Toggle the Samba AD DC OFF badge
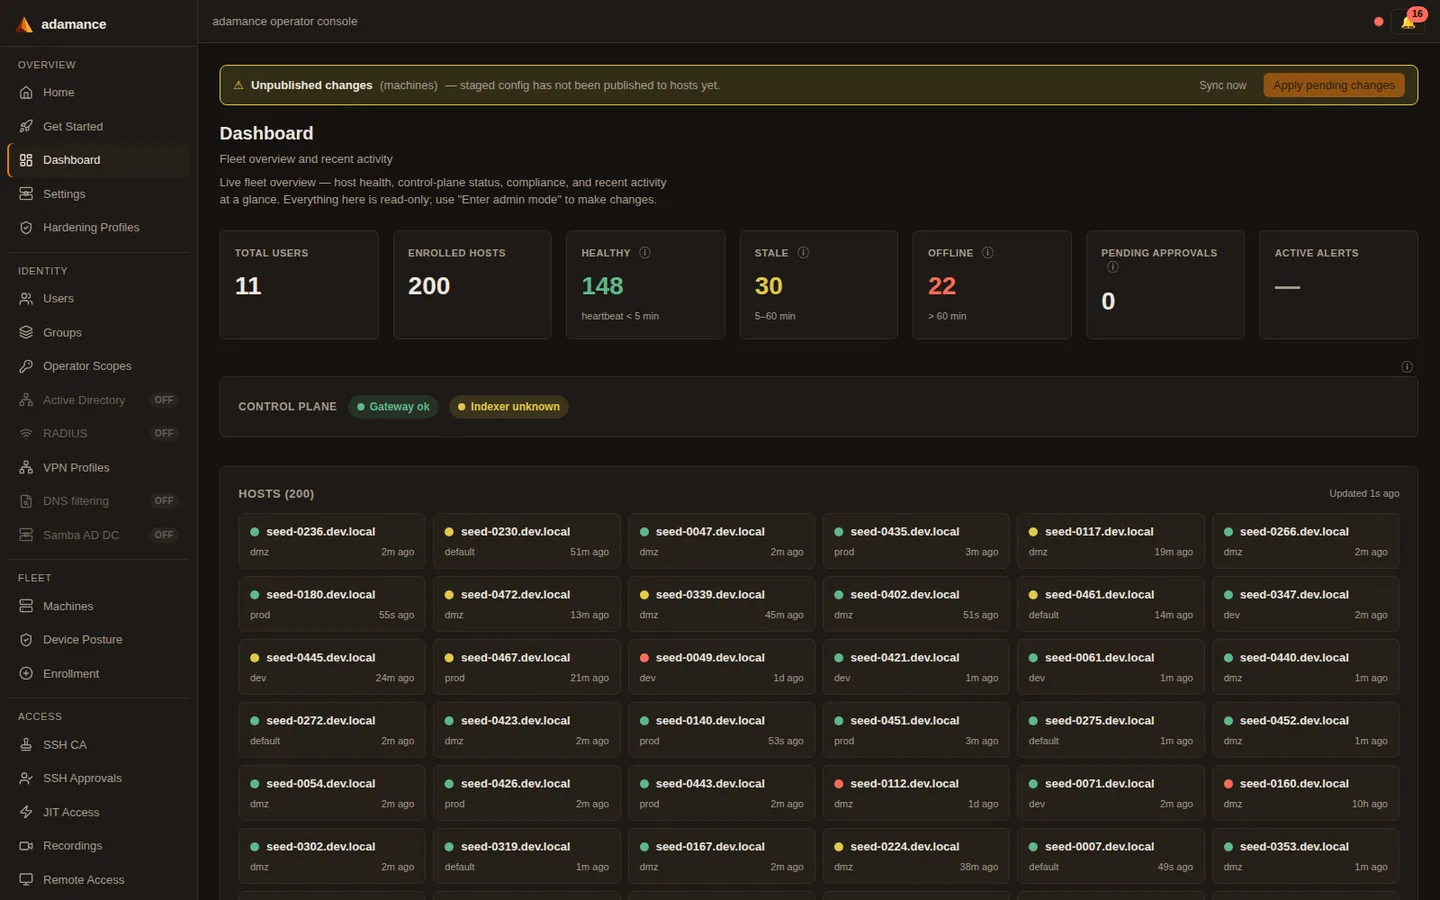The height and width of the screenshot is (900, 1440). (164, 535)
